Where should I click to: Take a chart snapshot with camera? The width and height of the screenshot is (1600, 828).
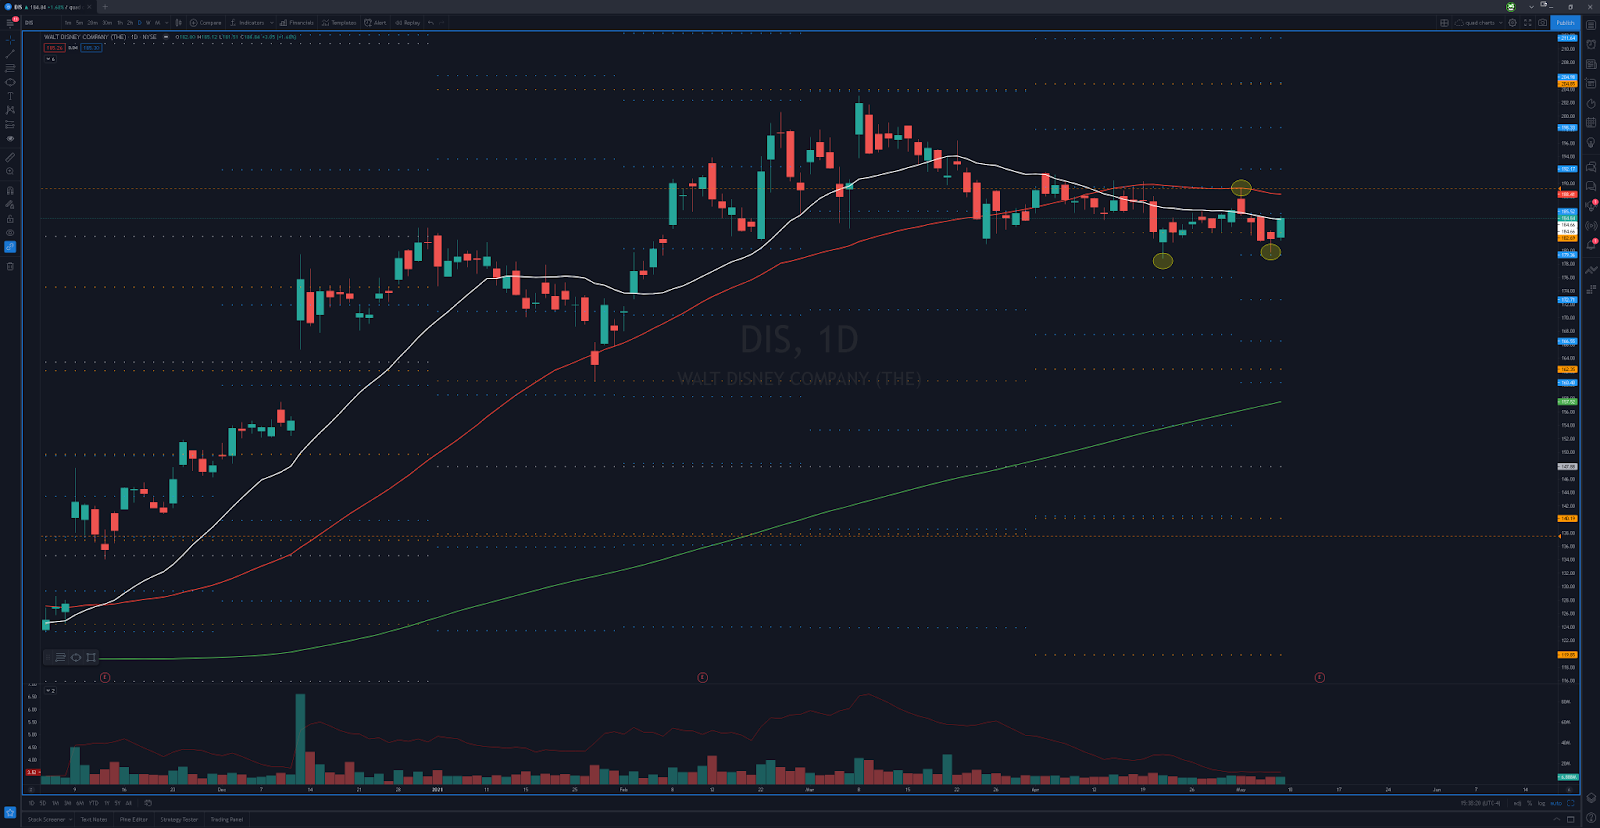click(1543, 22)
